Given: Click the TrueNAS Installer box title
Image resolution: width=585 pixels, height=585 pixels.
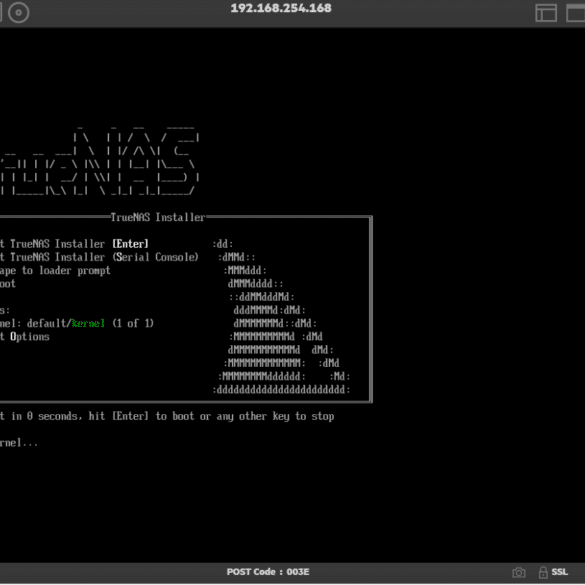Looking at the screenshot, I should coord(158,217).
